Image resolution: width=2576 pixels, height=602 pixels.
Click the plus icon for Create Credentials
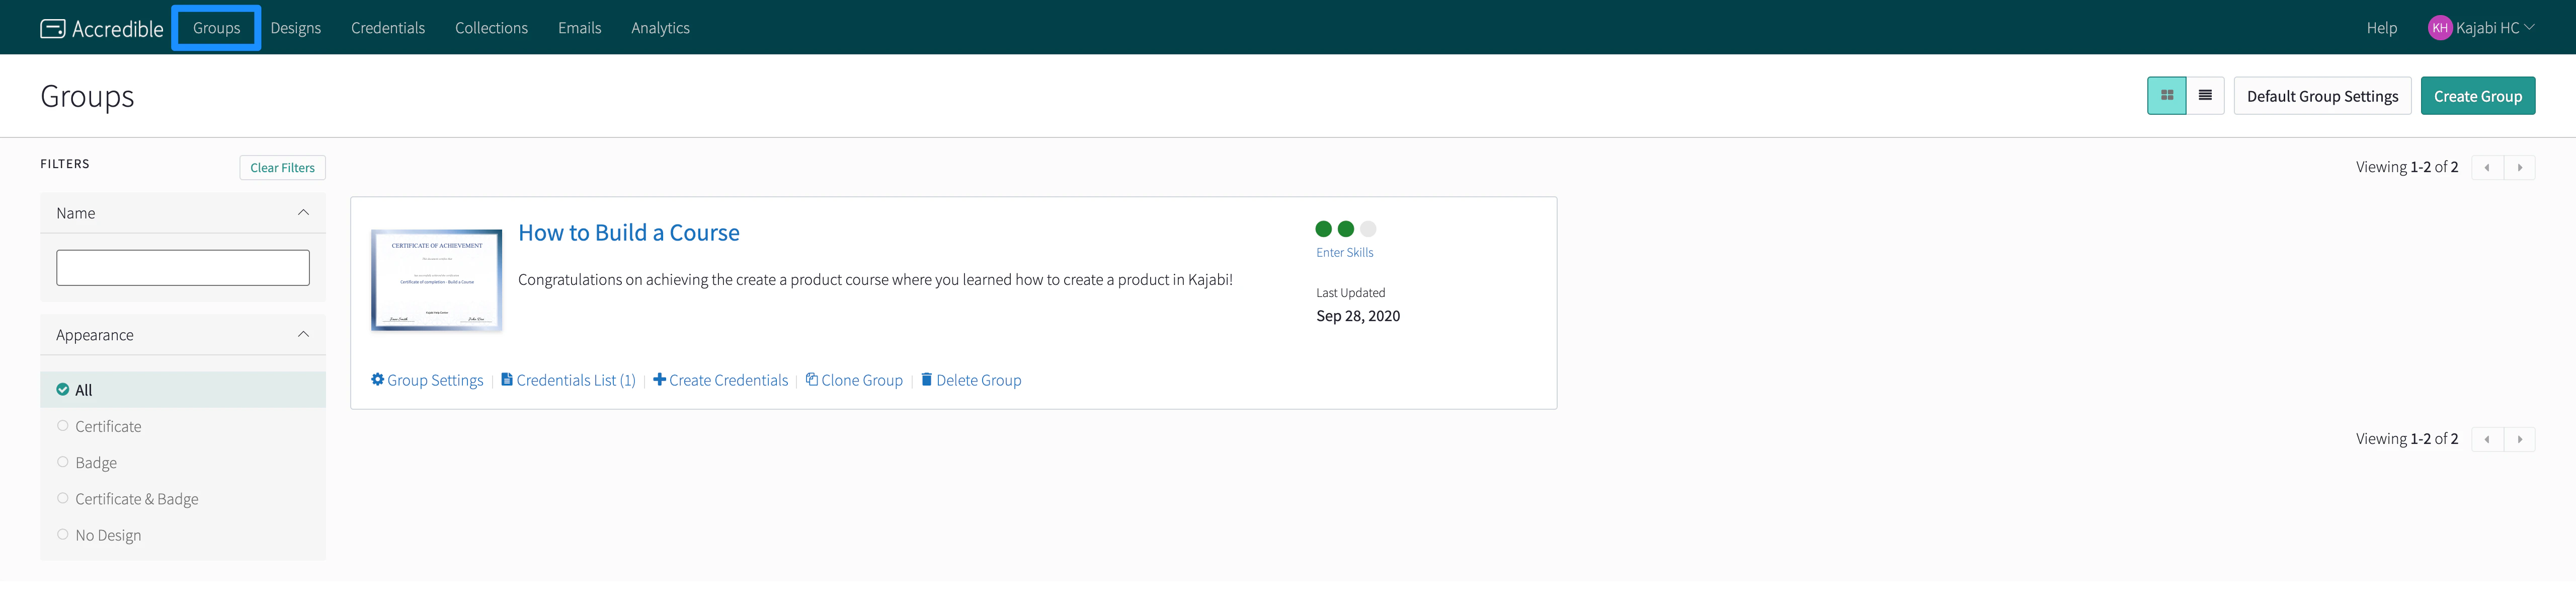[659, 380]
